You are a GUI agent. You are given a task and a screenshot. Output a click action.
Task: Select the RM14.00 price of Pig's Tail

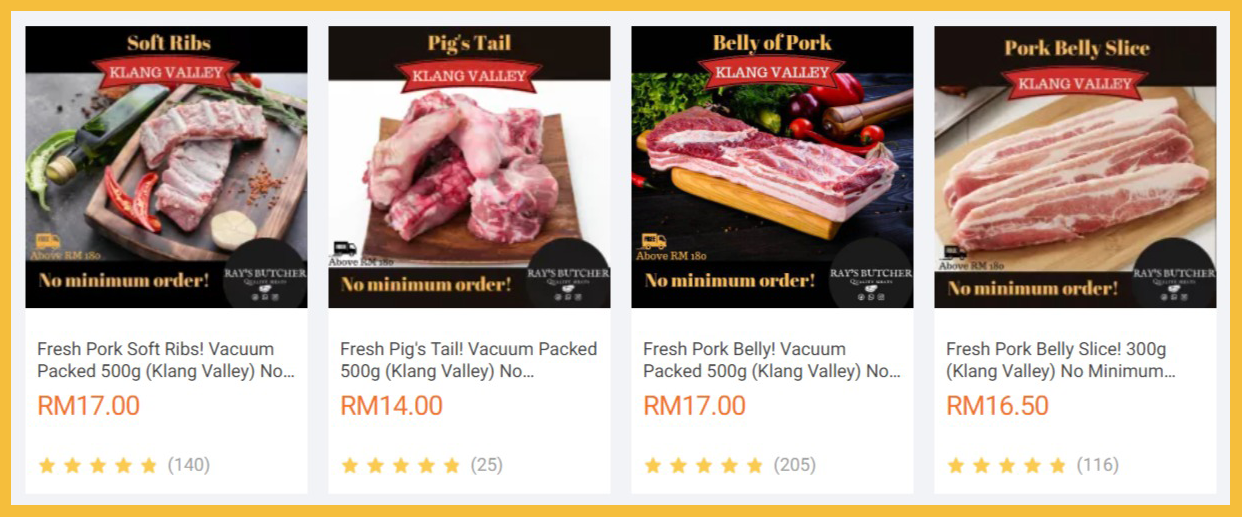click(391, 406)
